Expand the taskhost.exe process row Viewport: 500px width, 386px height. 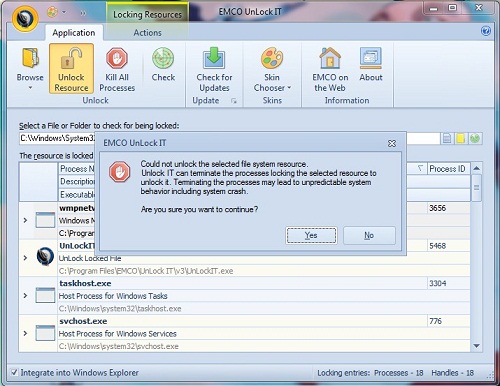pyautogui.click(x=25, y=295)
